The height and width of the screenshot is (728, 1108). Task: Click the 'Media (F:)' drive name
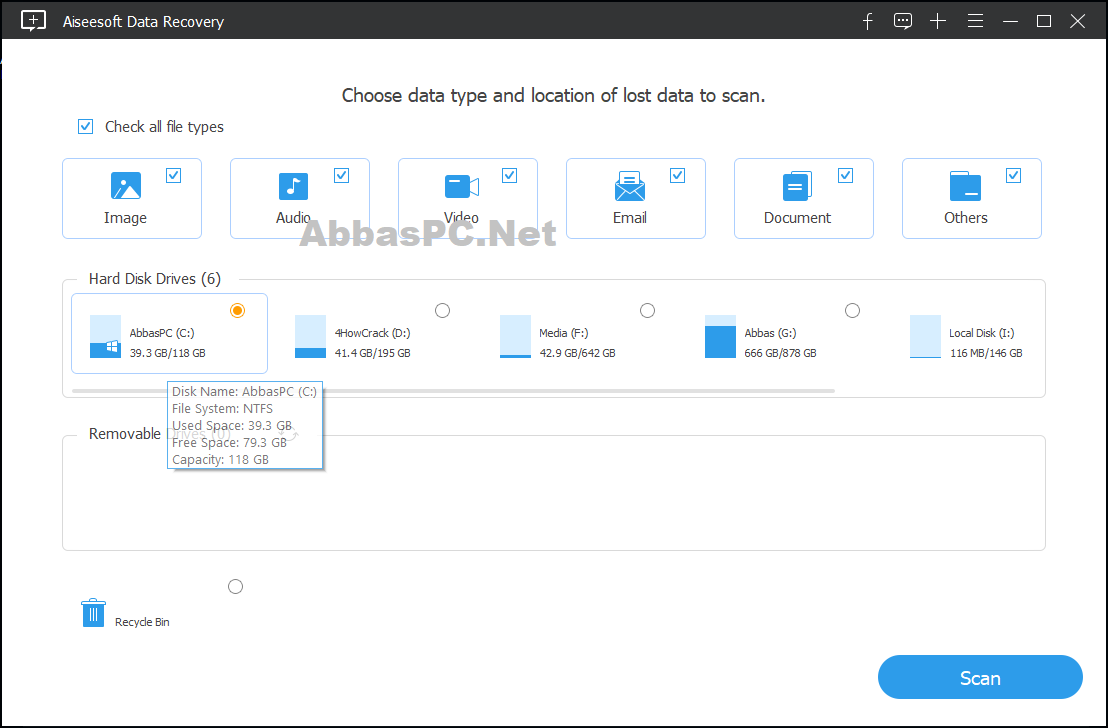(x=564, y=333)
